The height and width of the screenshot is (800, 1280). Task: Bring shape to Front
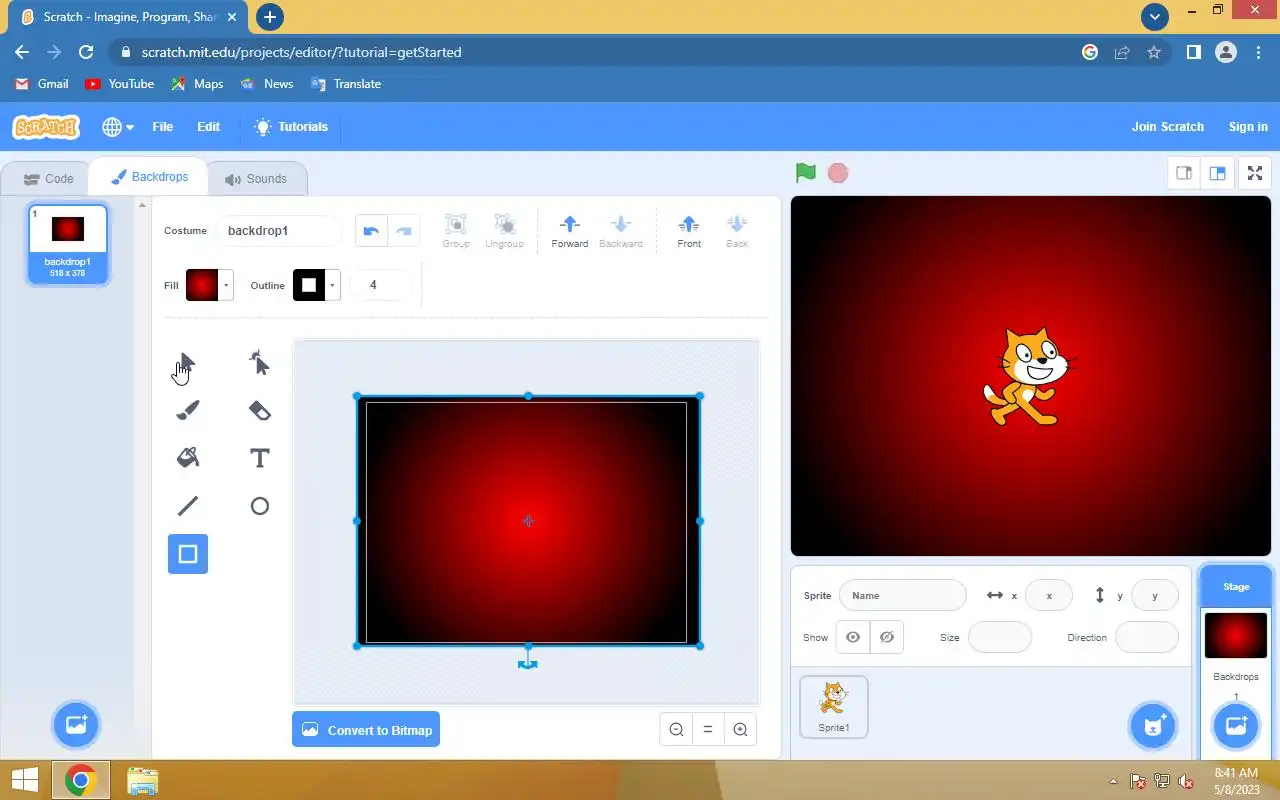689,231
